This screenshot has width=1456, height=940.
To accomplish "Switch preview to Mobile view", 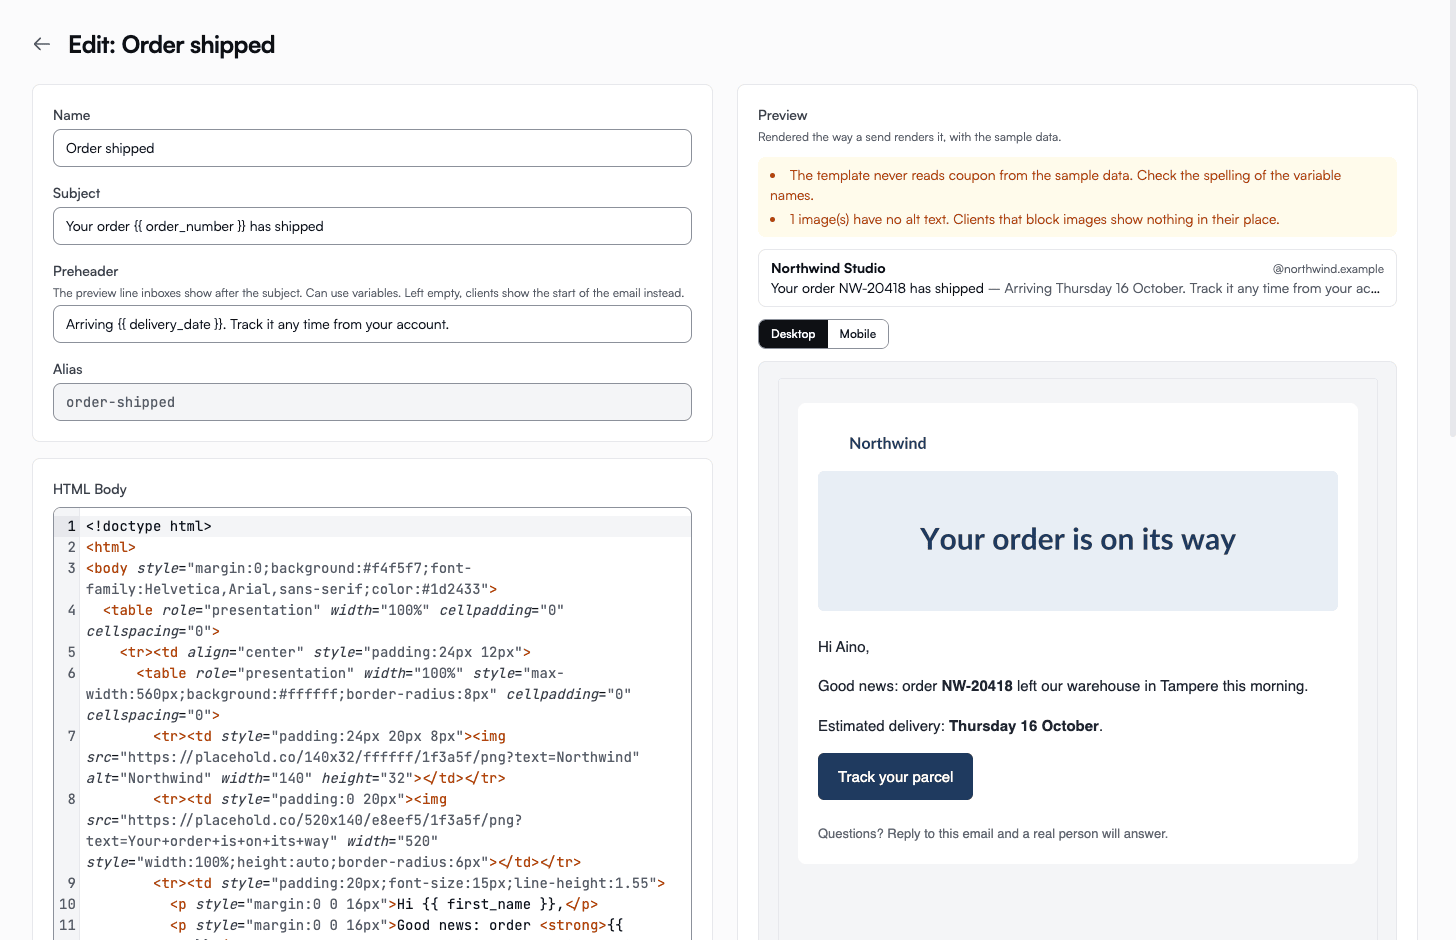I will tap(858, 334).
